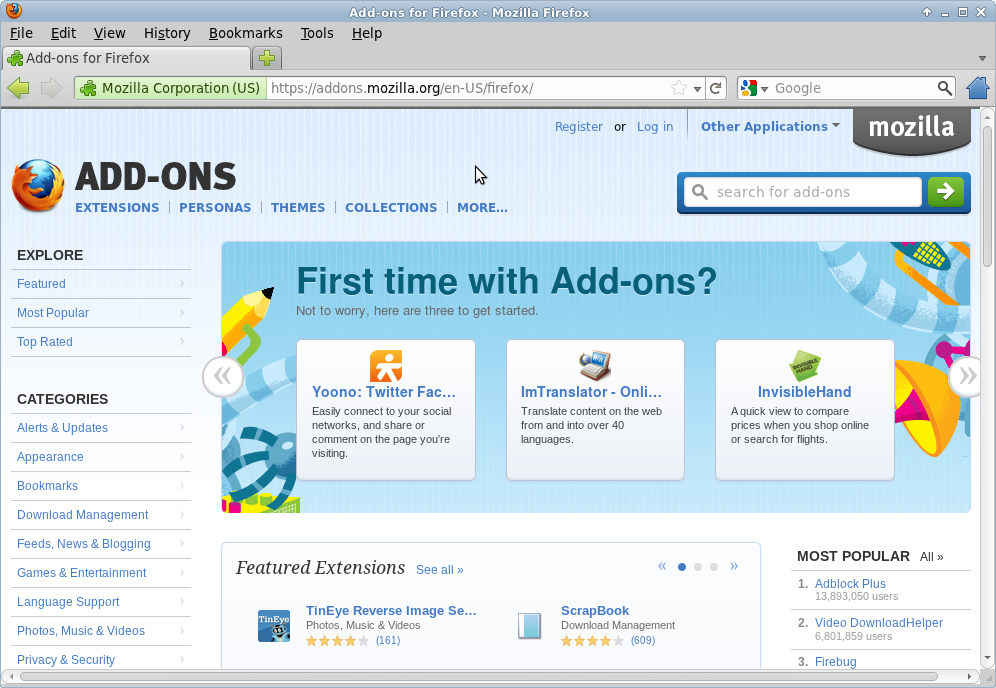The image size is (996, 688).
Task: Click the grey Forward arrow button
Action: [51, 88]
